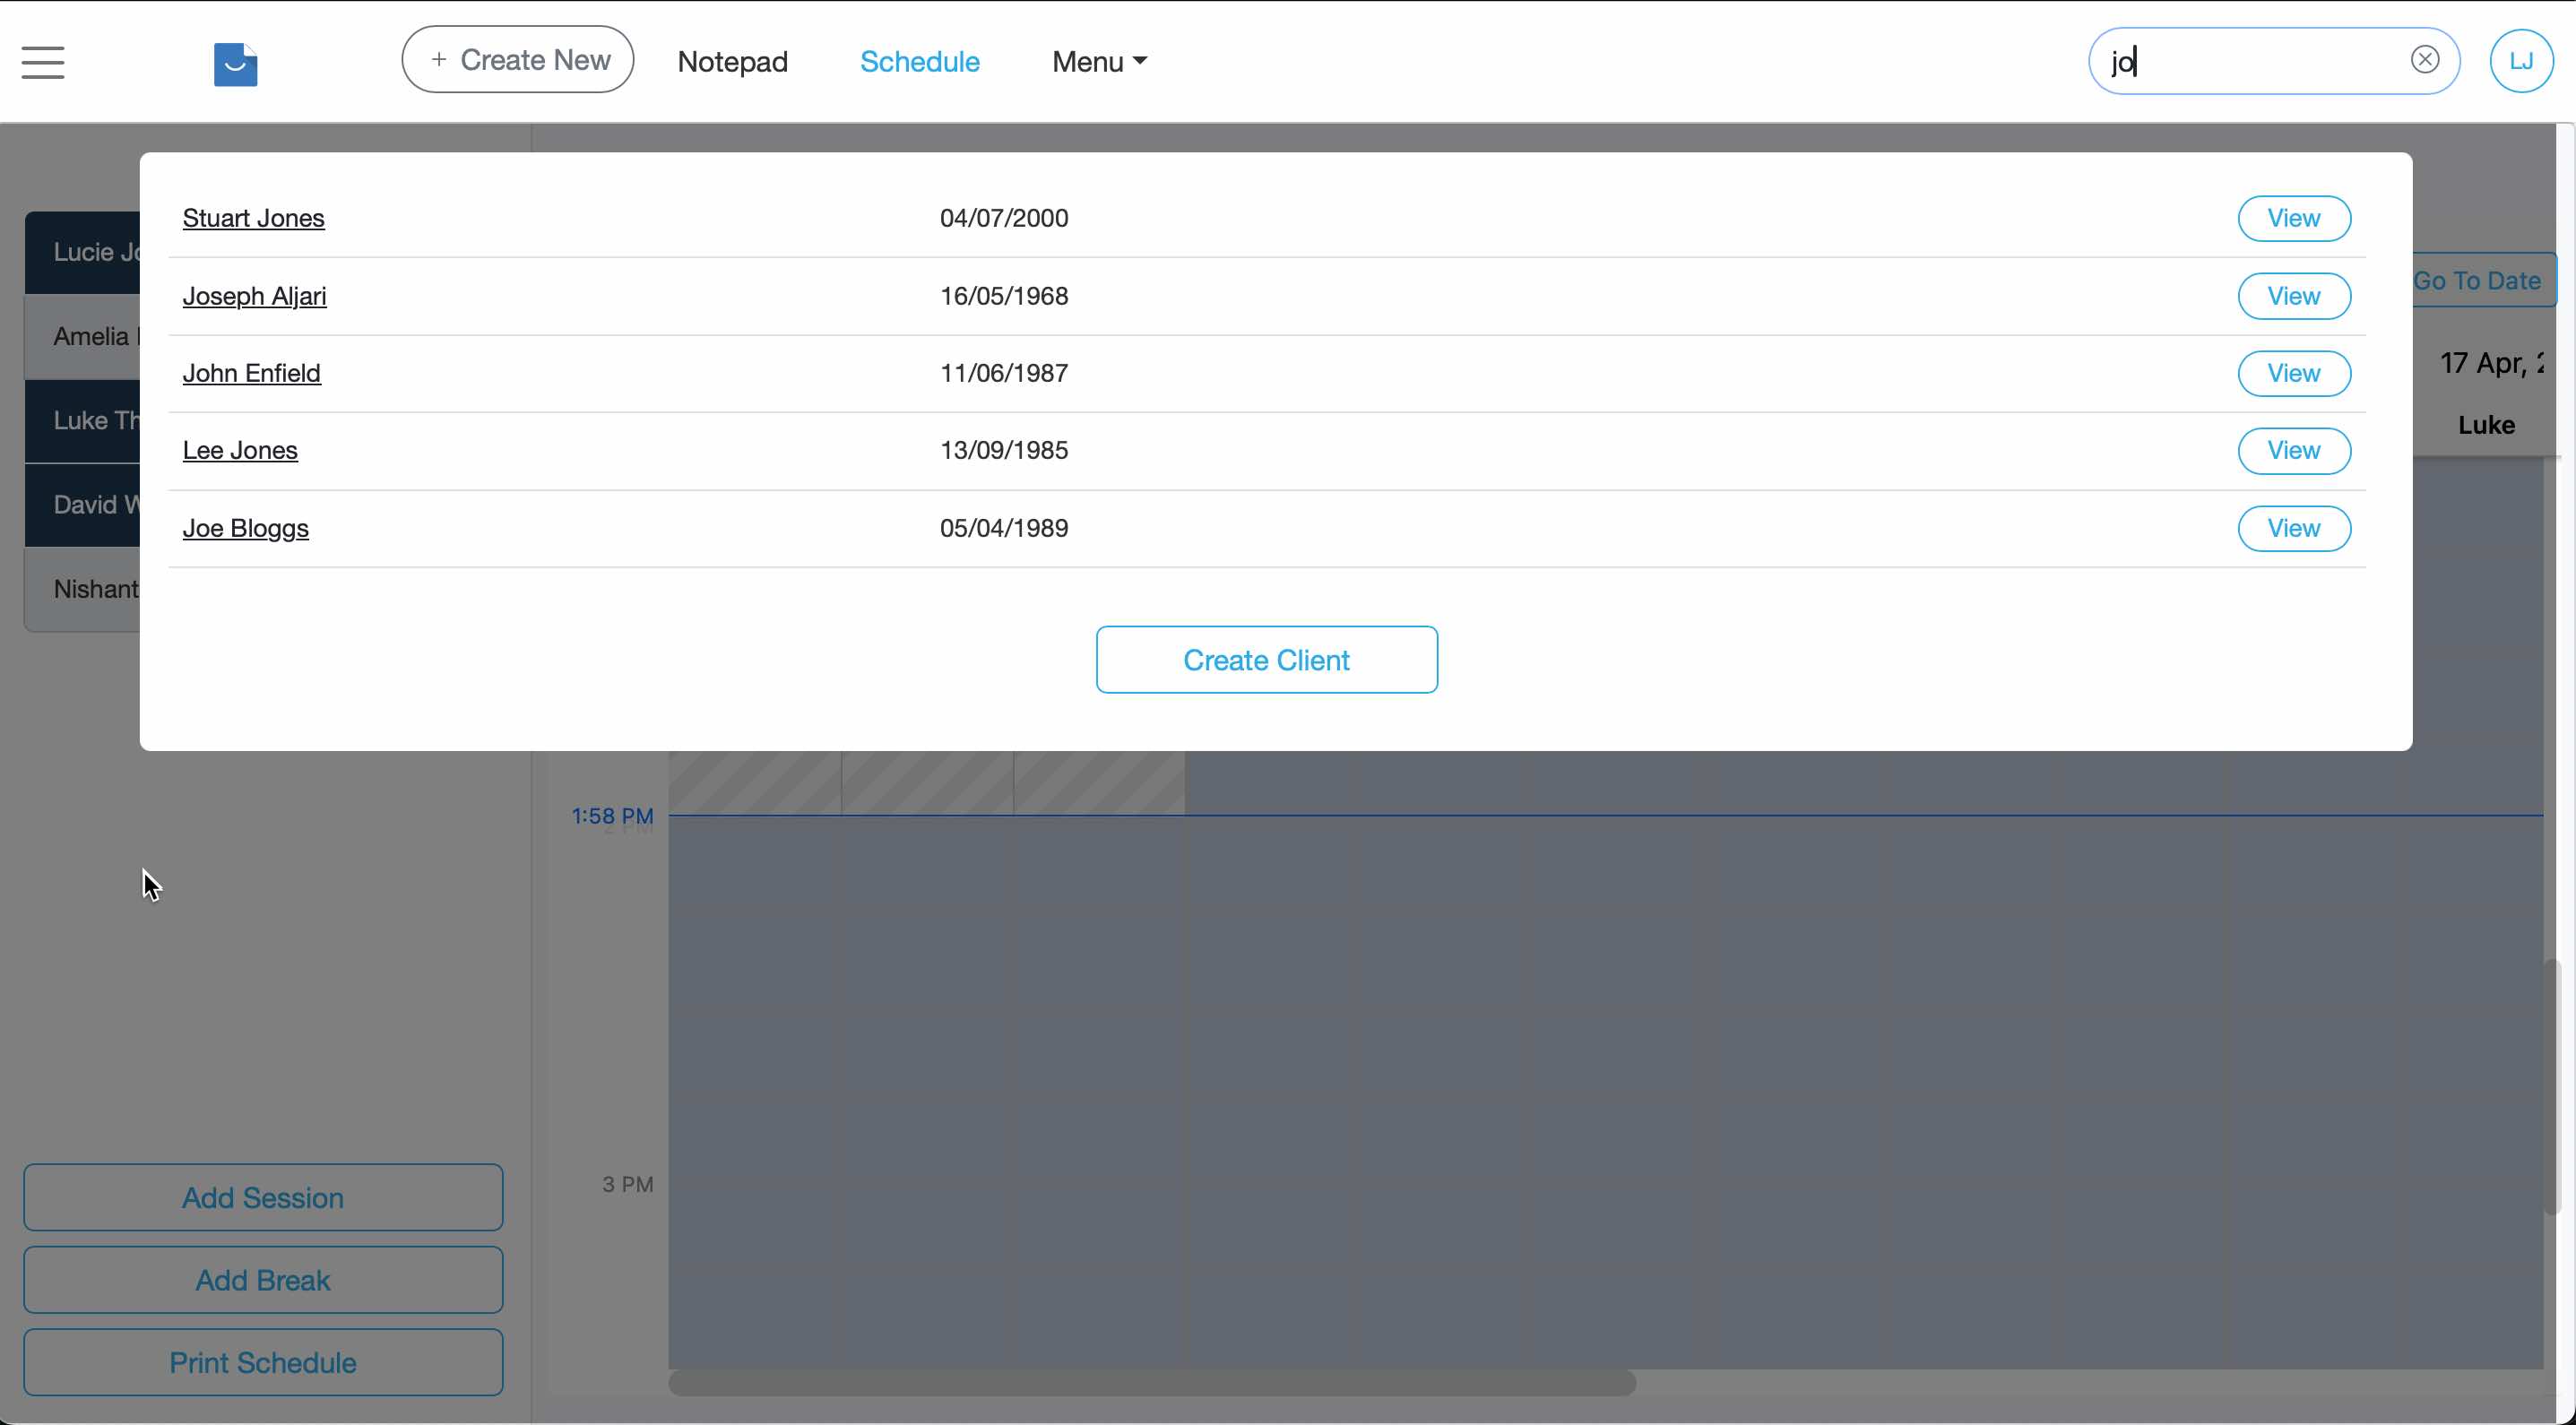Open the Lee Jones client link

click(x=240, y=450)
